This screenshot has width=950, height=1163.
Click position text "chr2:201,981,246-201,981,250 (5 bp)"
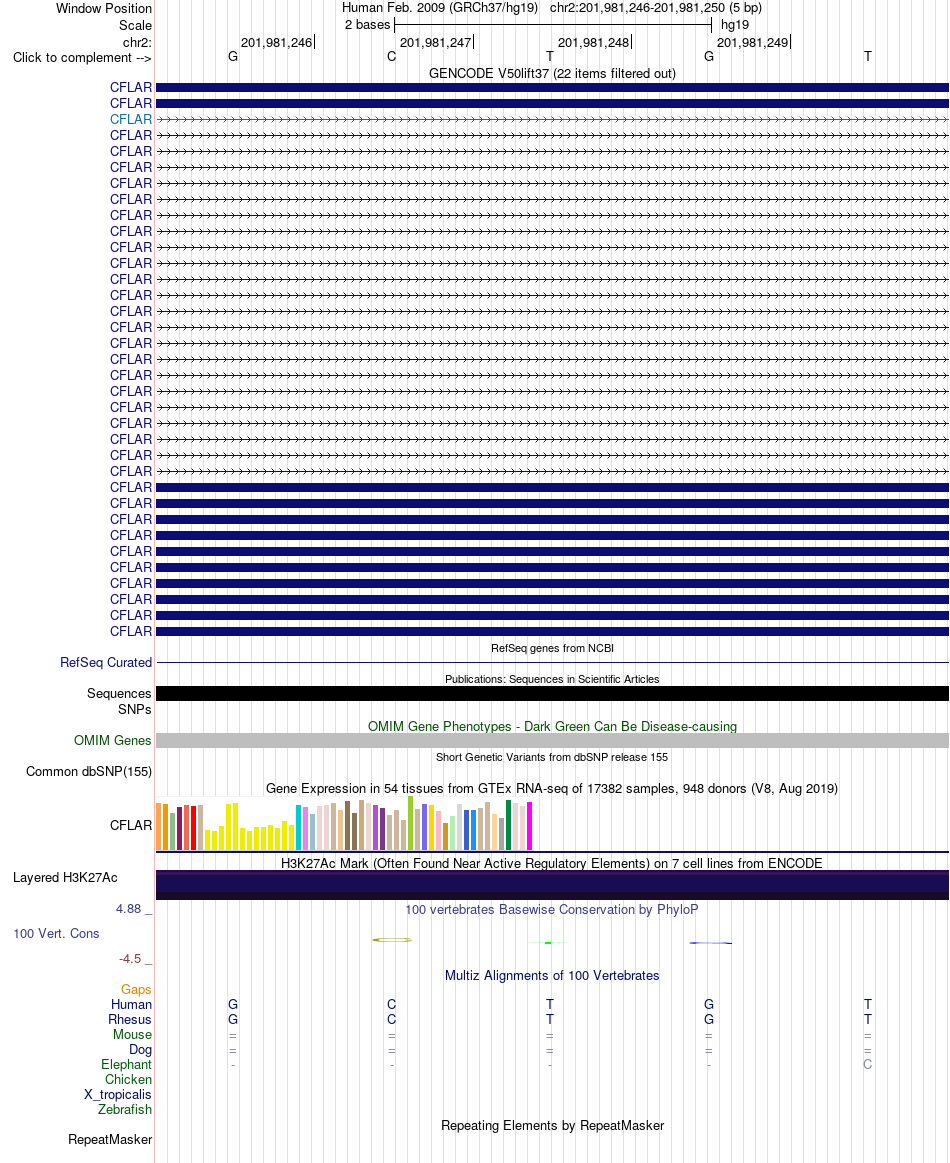(x=656, y=8)
